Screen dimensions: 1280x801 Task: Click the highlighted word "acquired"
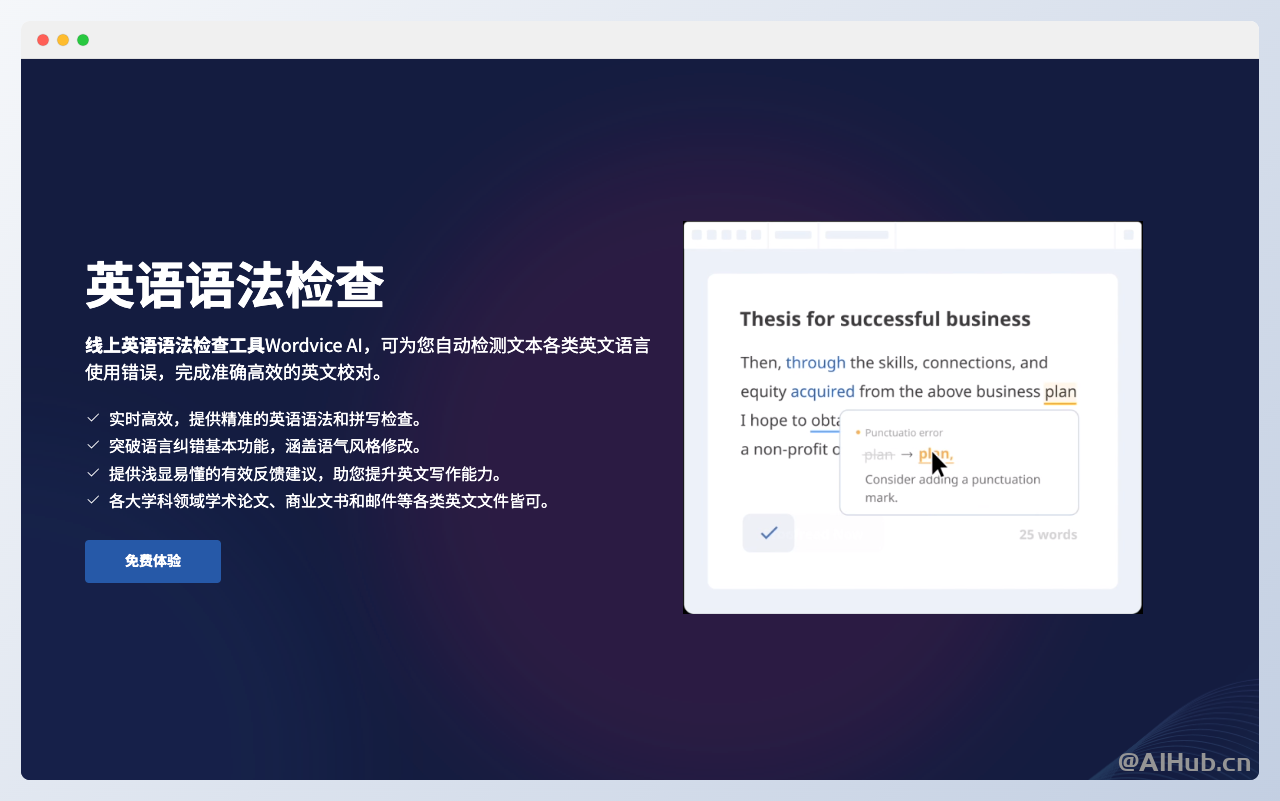point(823,391)
